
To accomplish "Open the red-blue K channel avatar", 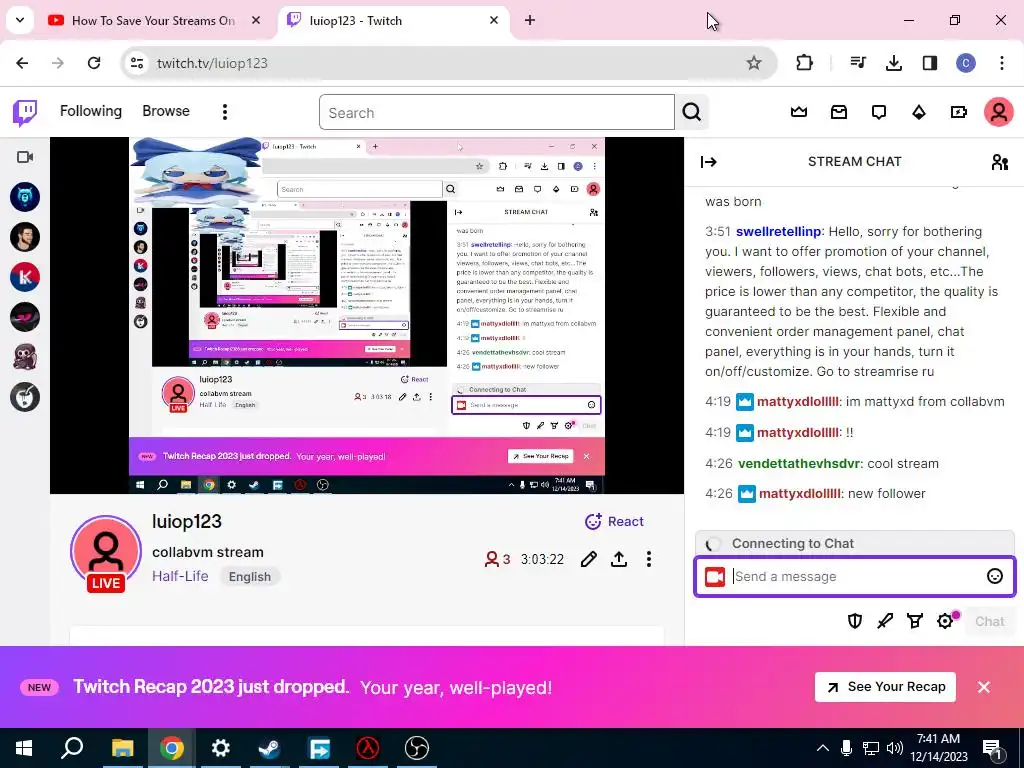I will [25, 277].
